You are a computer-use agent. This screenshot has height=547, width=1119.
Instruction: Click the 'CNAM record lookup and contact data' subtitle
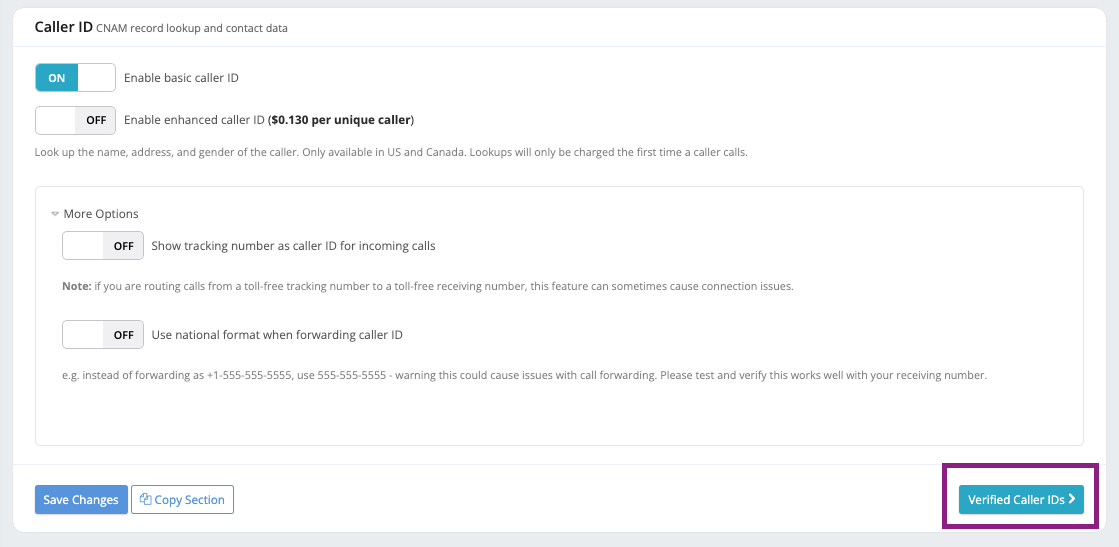point(192,29)
